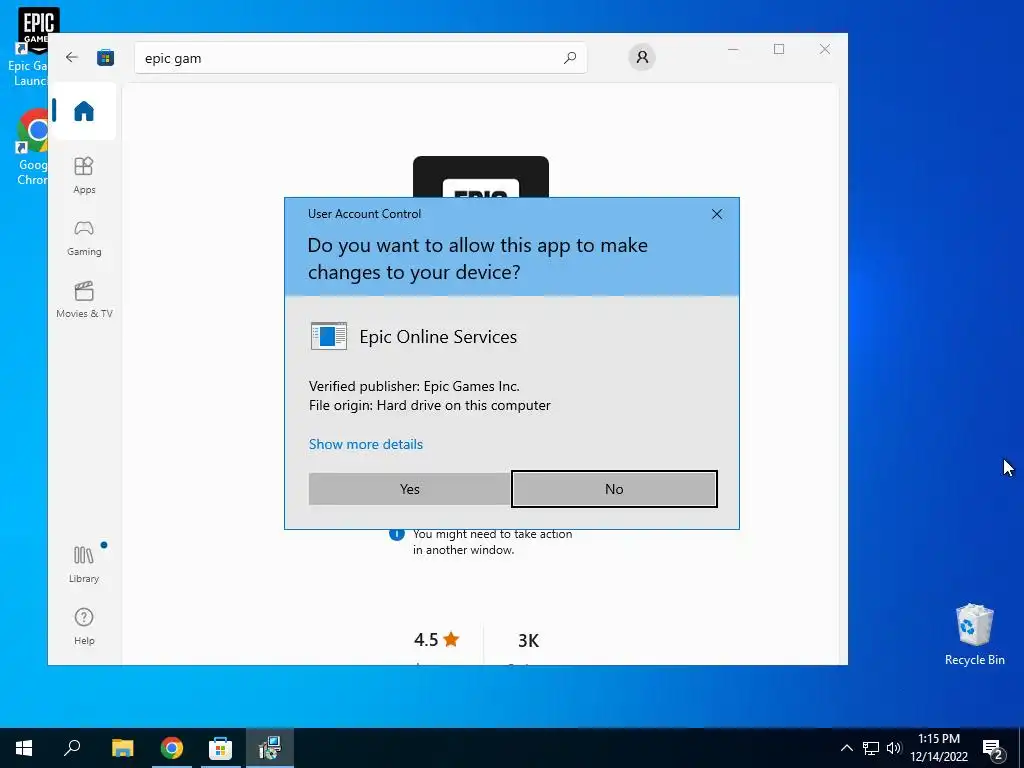
Task: Open the Gaming section in Store
Action: (84, 238)
